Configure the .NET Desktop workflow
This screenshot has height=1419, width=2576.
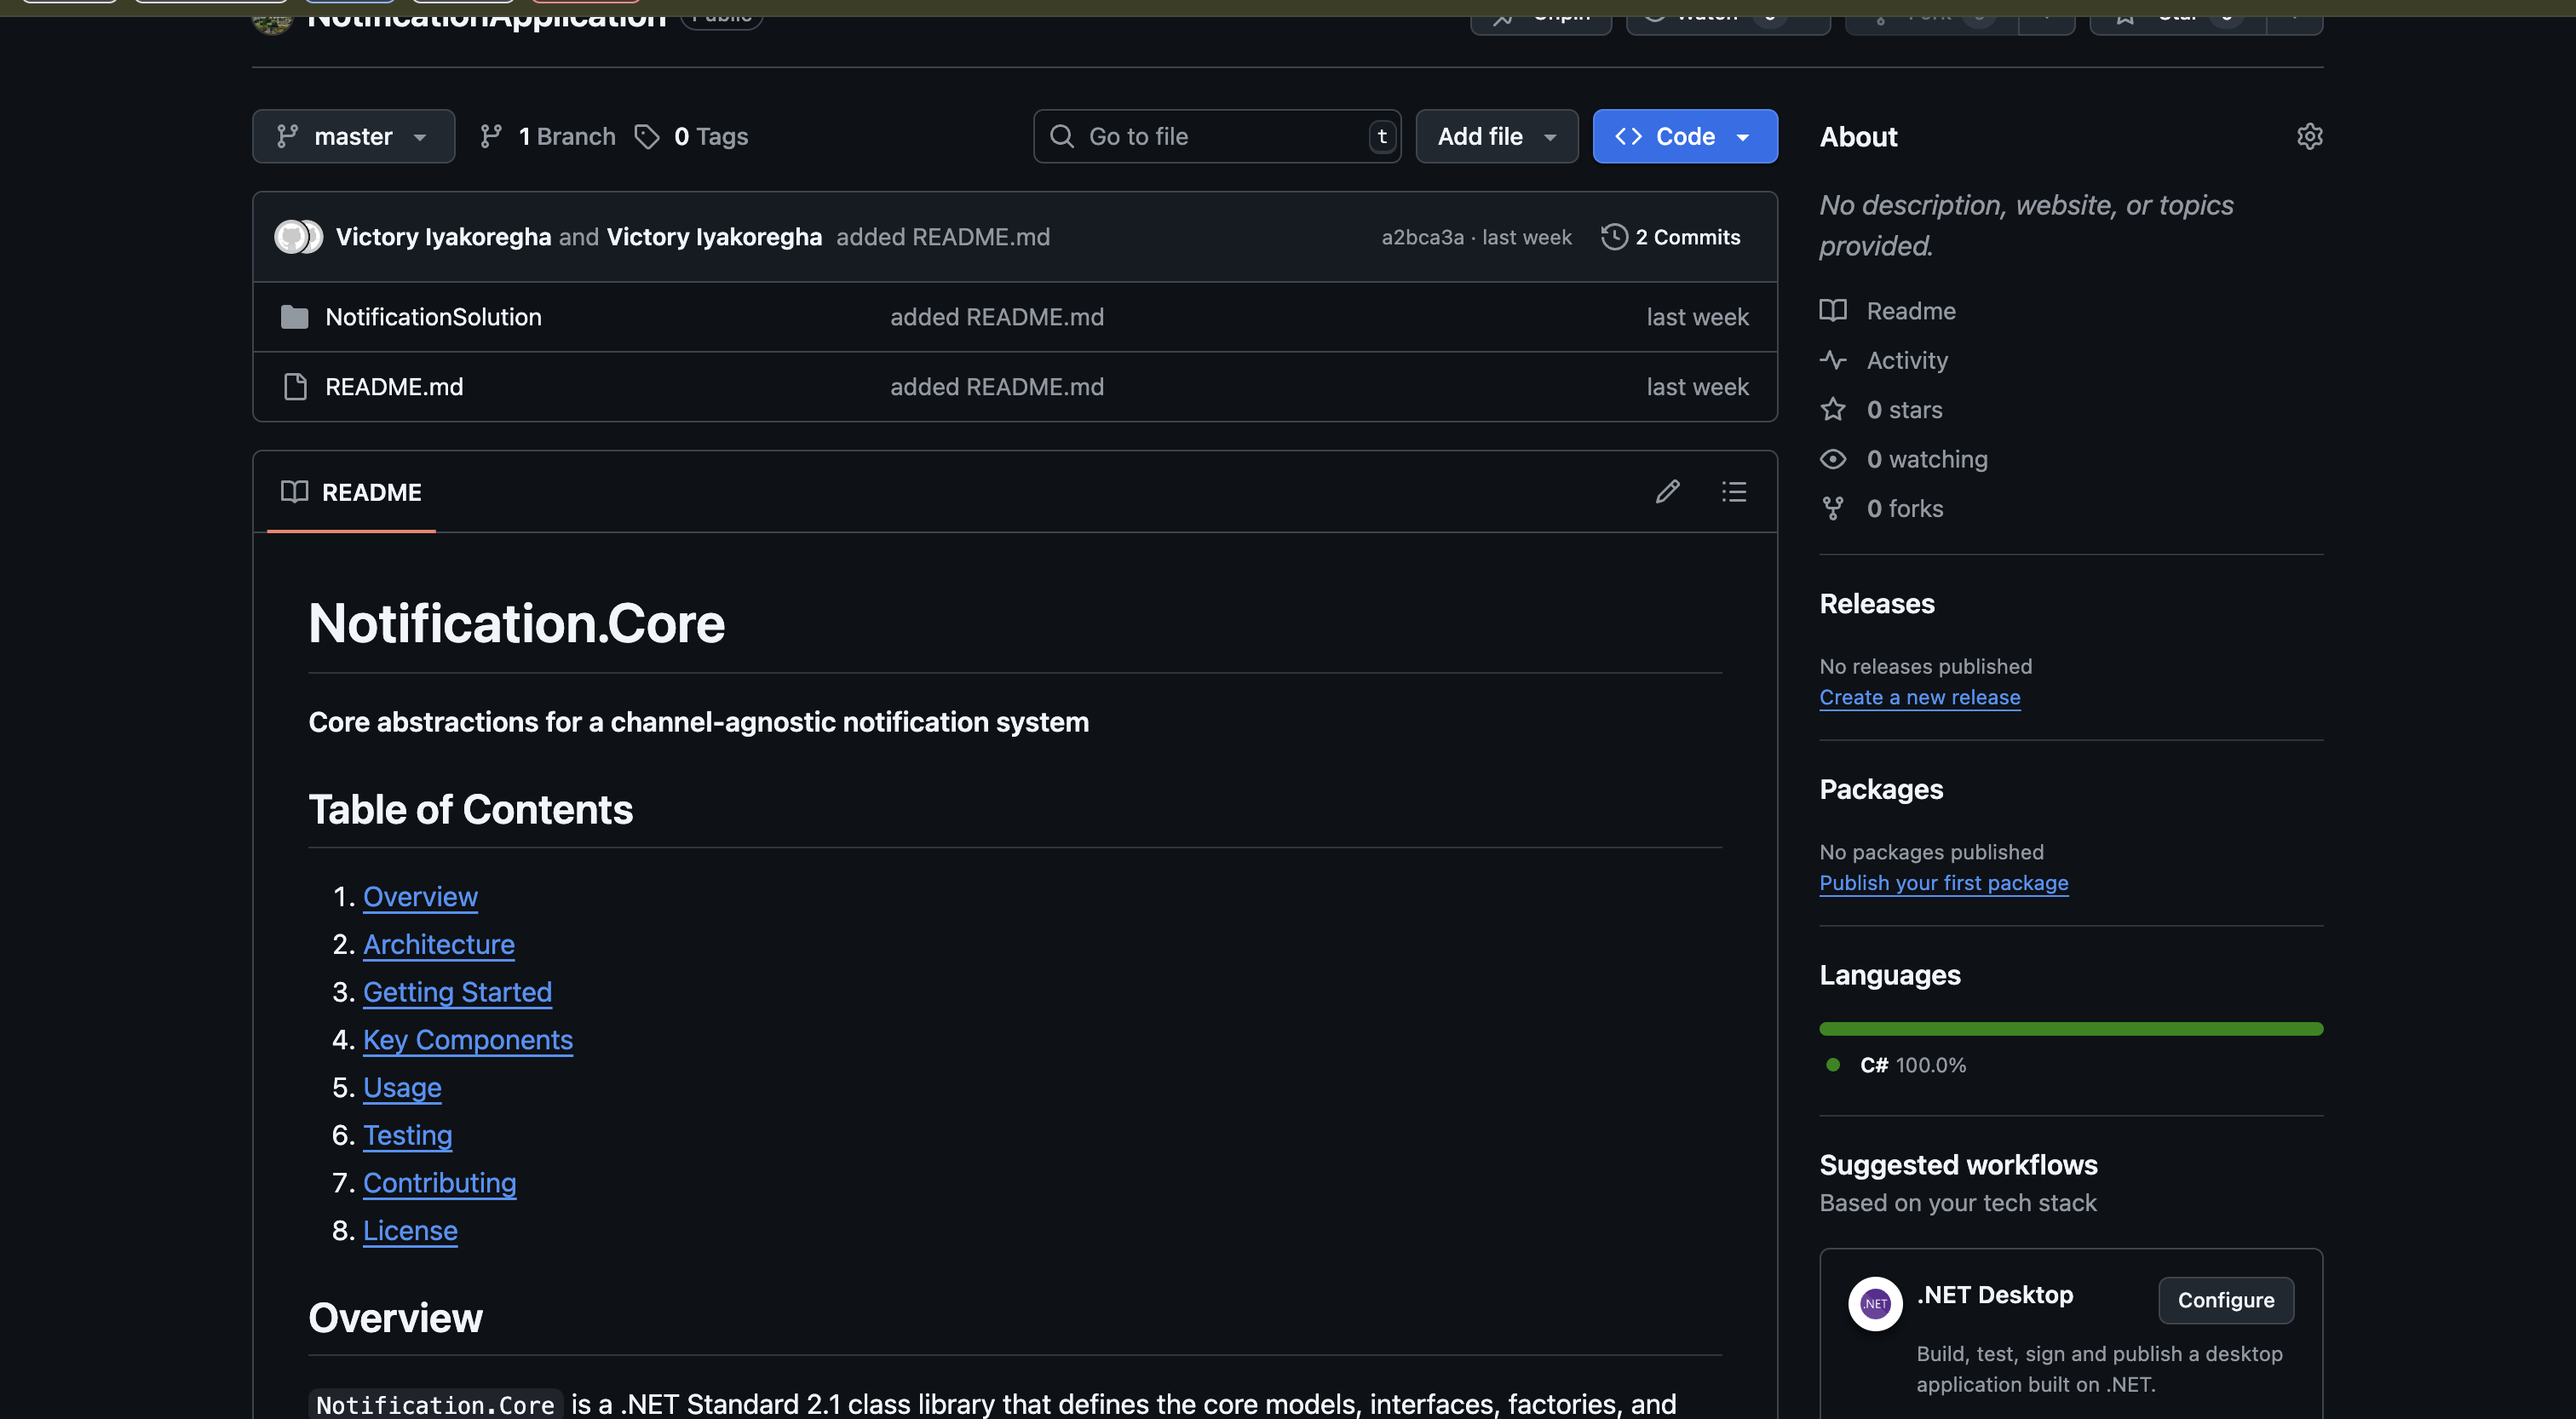(x=2225, y=1300)
